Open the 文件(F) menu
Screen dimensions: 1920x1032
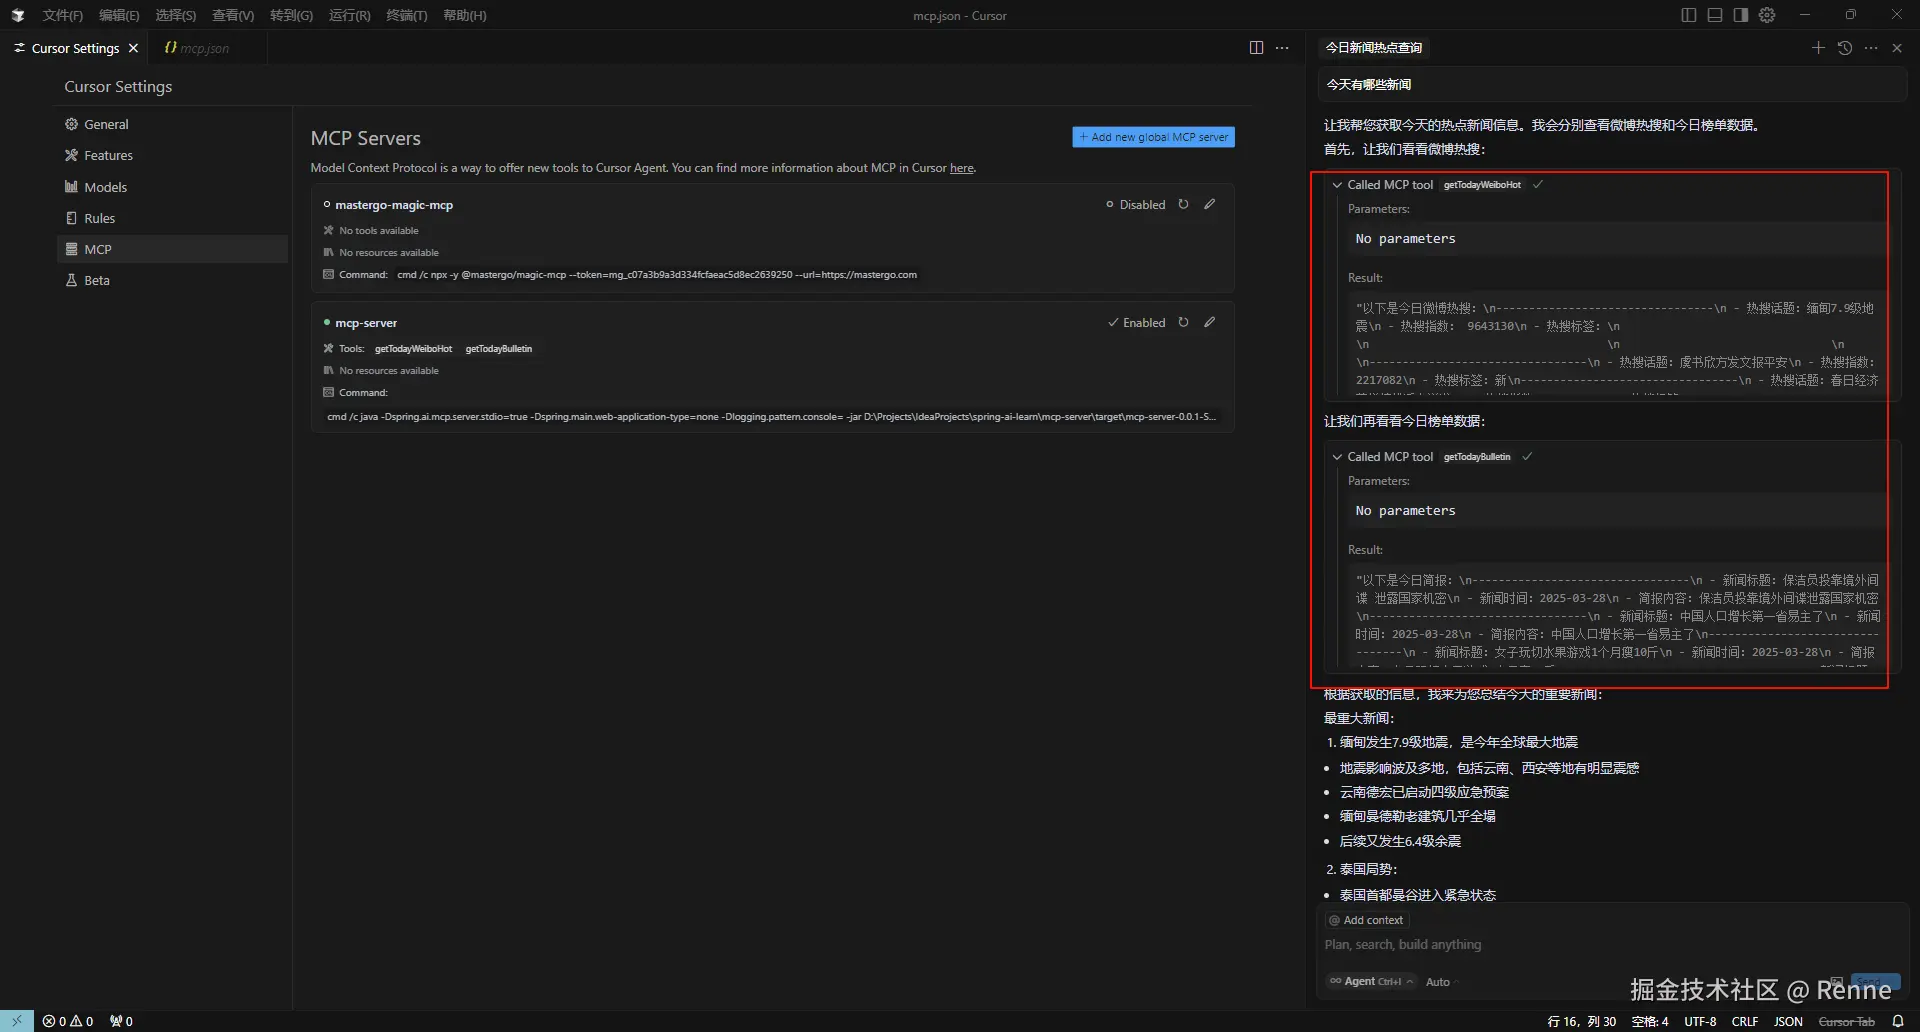coord(63,15)
